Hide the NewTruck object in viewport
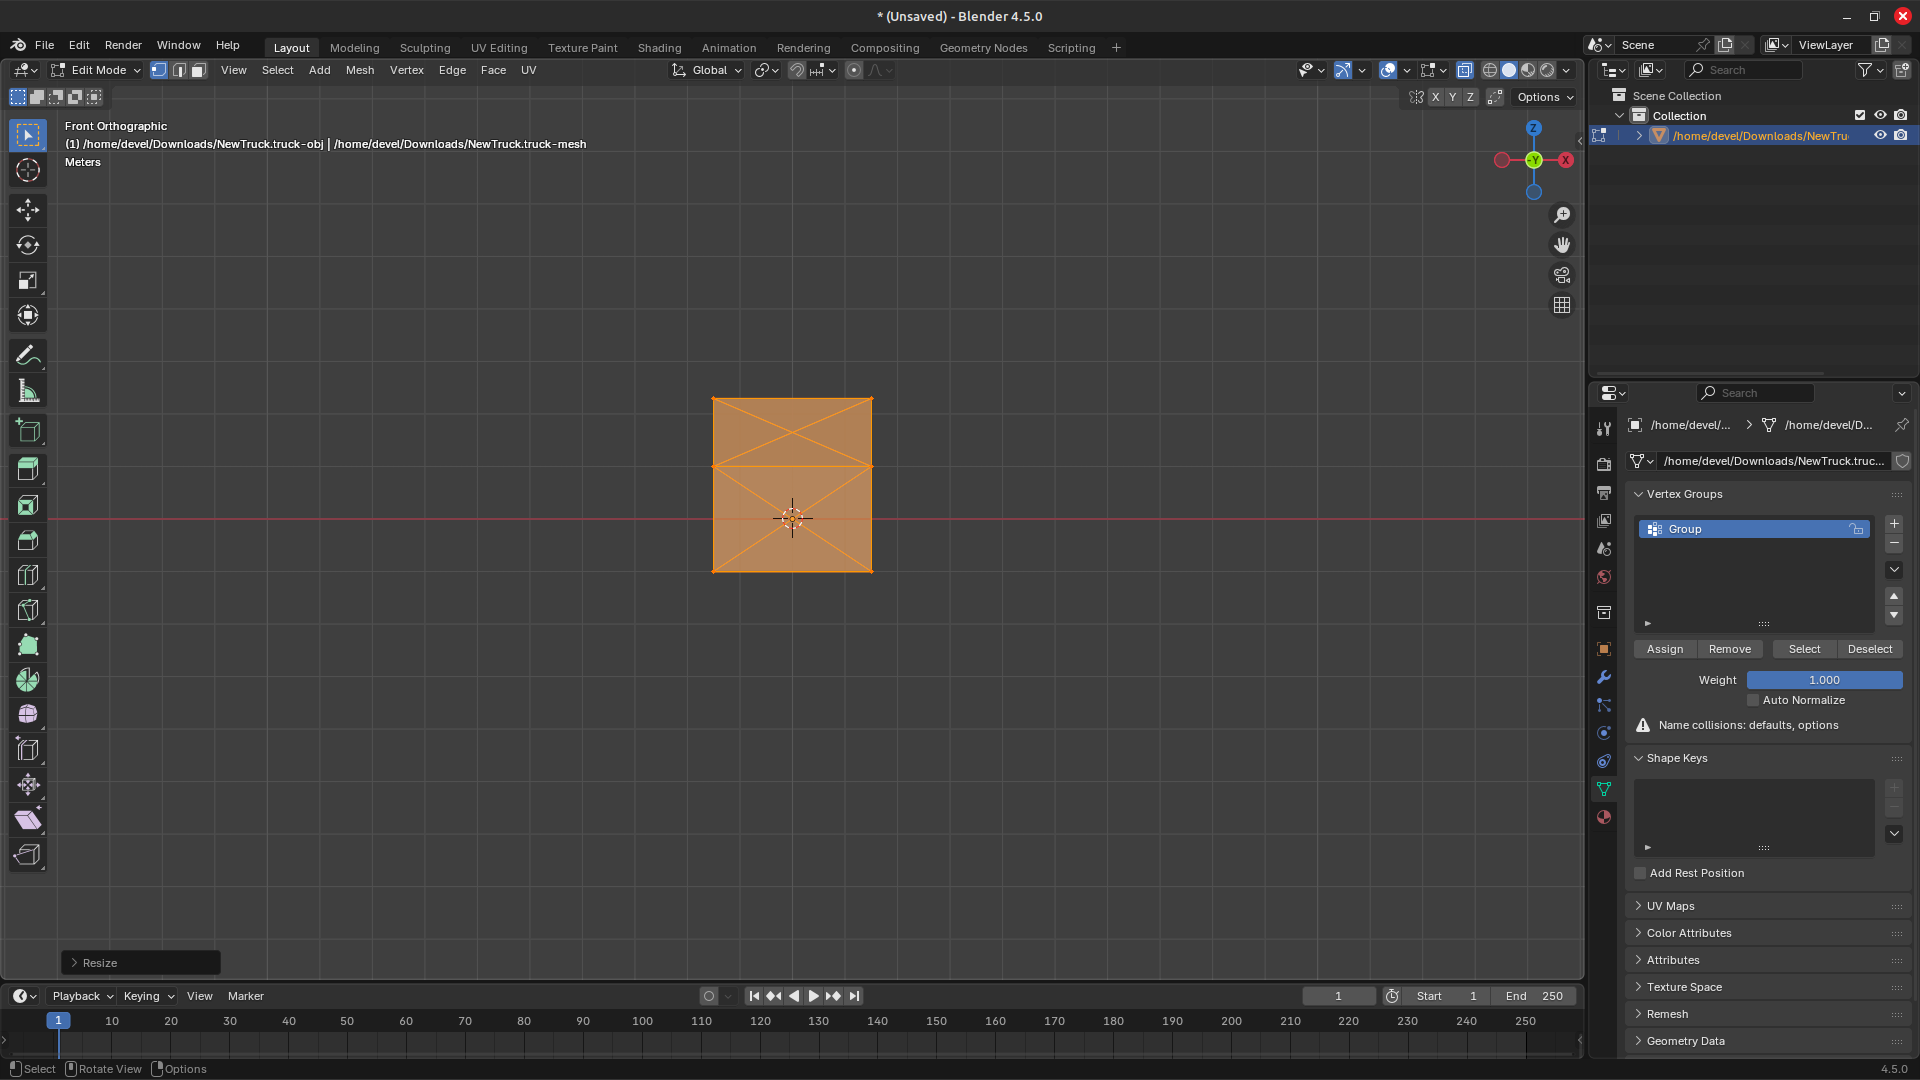 coord(1880,135)
